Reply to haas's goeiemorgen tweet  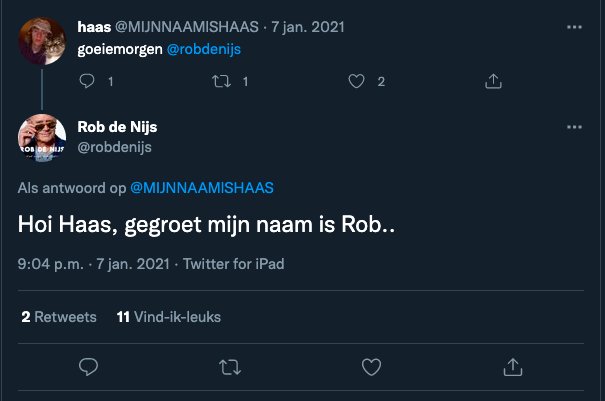point(87,82)
